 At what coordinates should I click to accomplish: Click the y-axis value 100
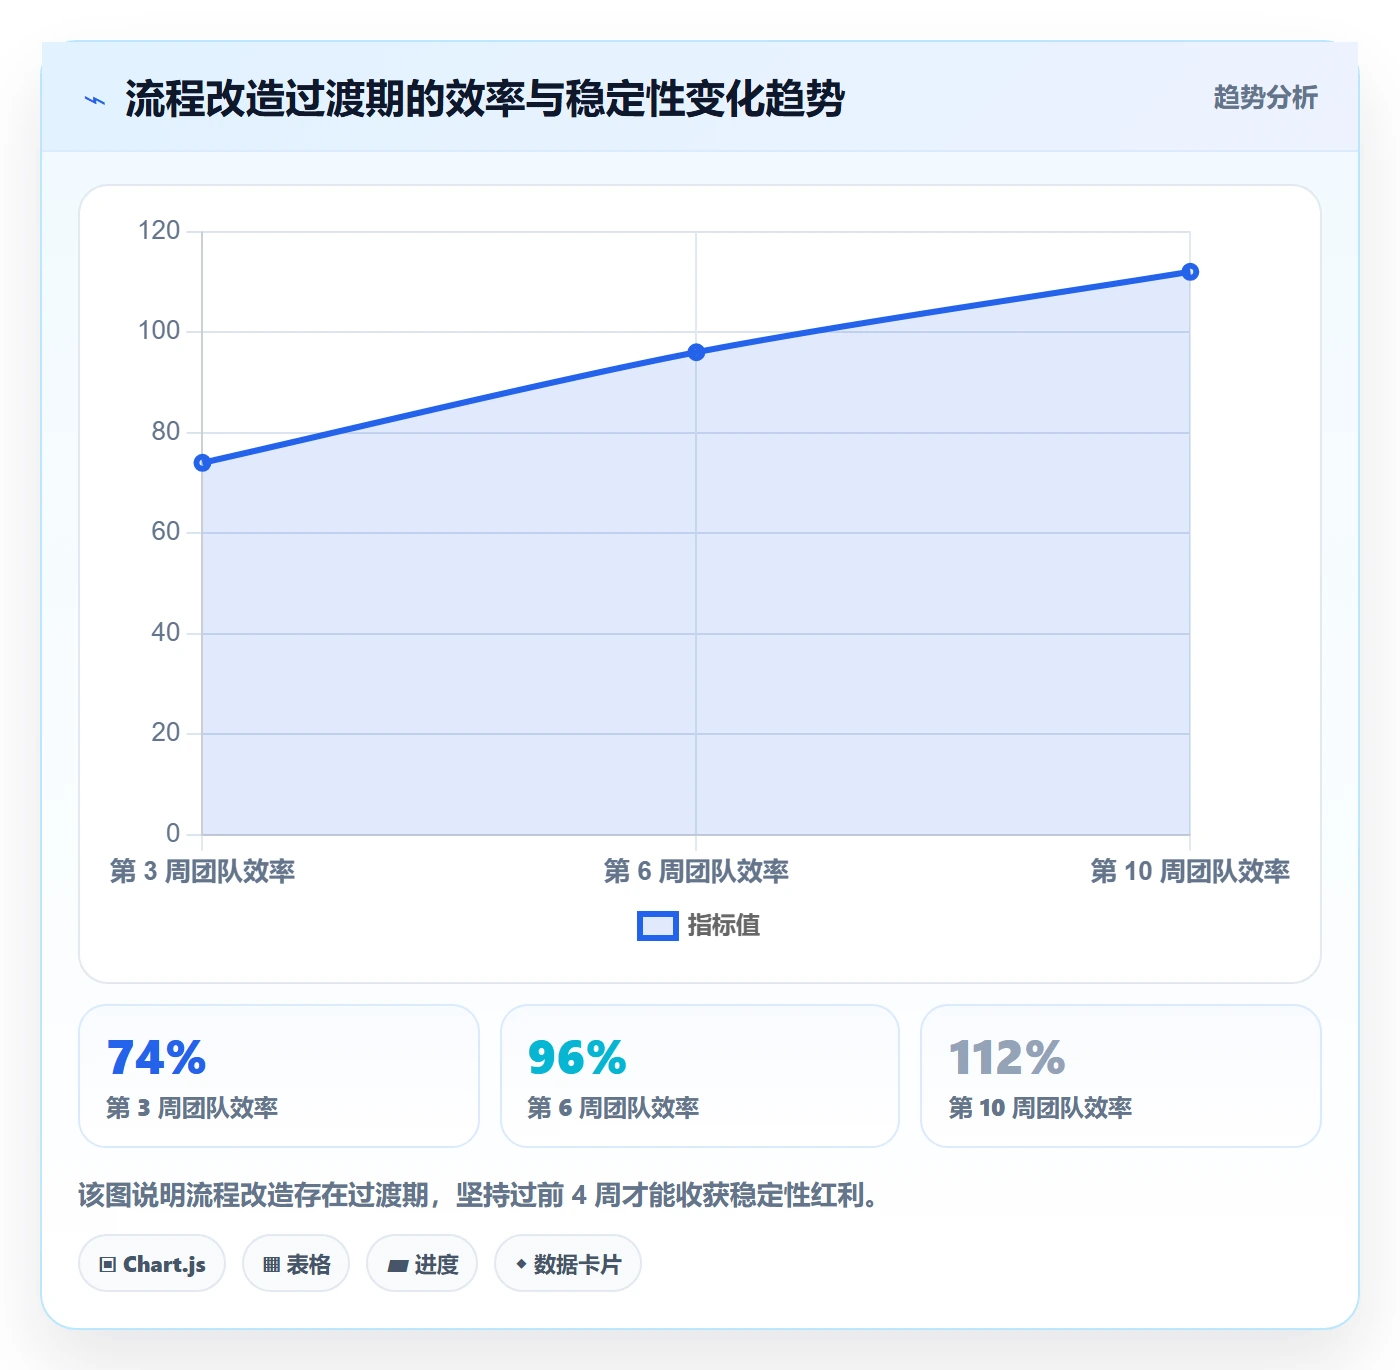(159, 331)
